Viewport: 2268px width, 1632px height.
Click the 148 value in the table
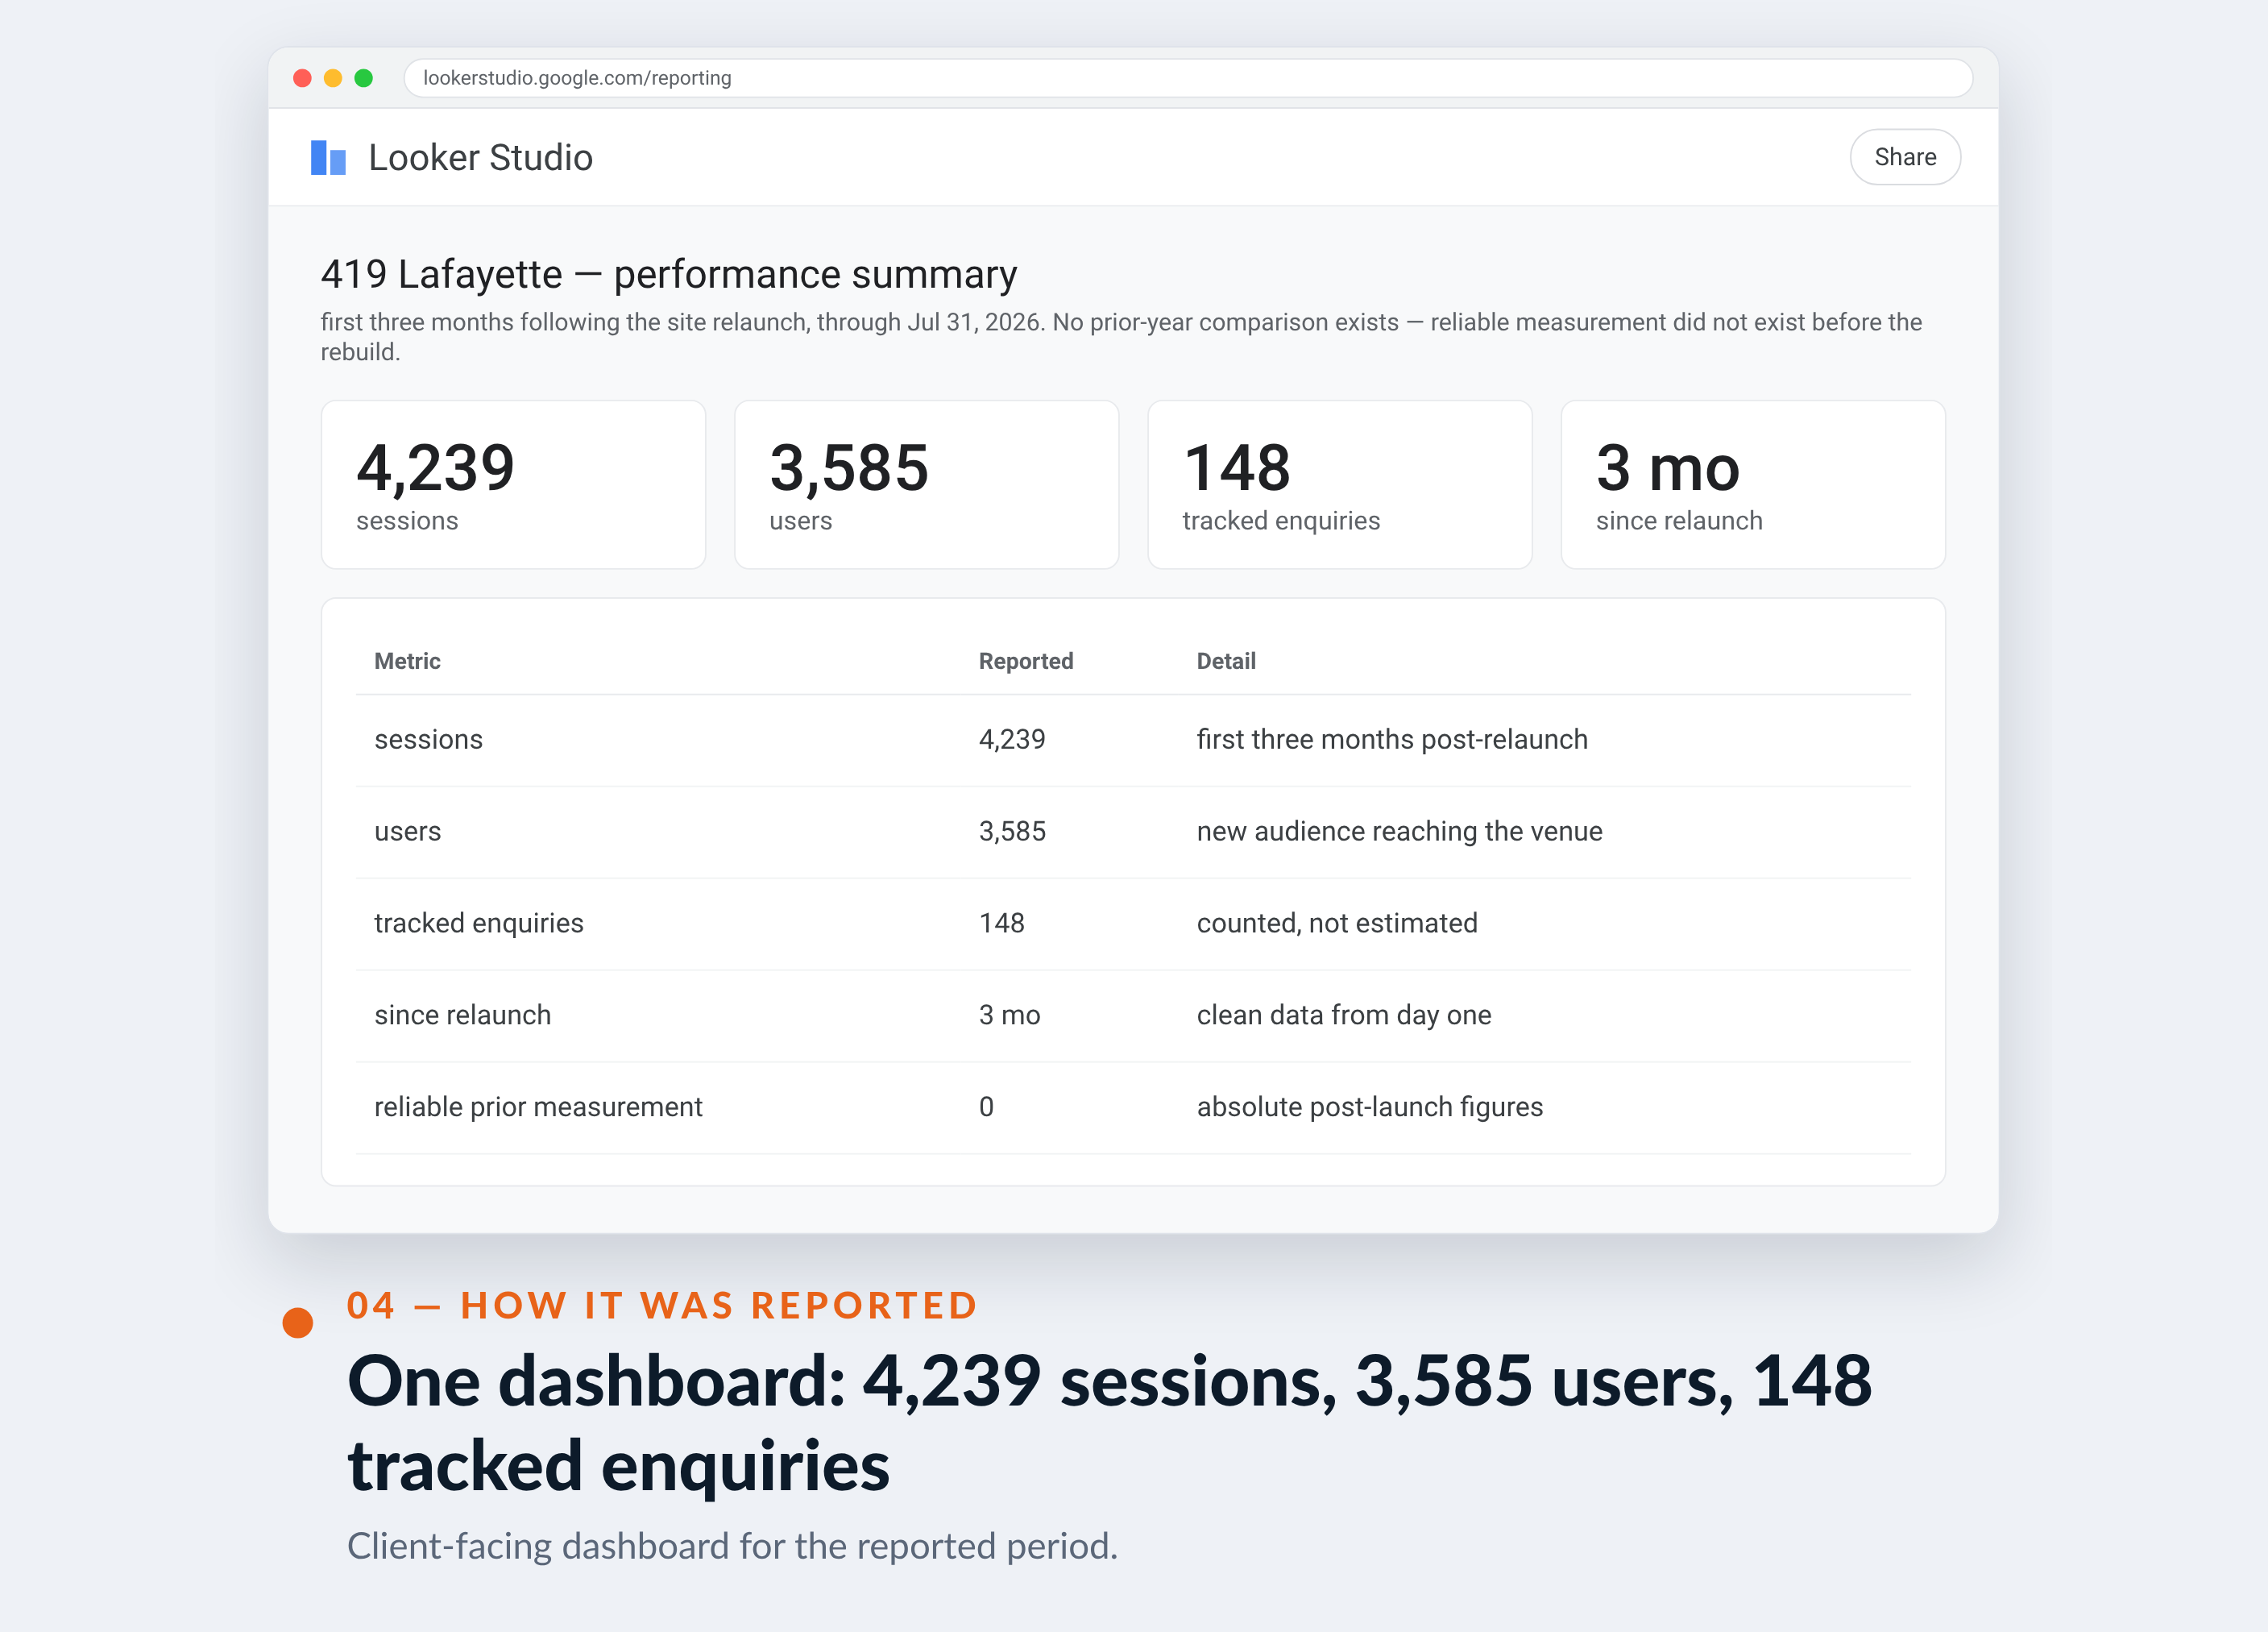click(1001, 923)
